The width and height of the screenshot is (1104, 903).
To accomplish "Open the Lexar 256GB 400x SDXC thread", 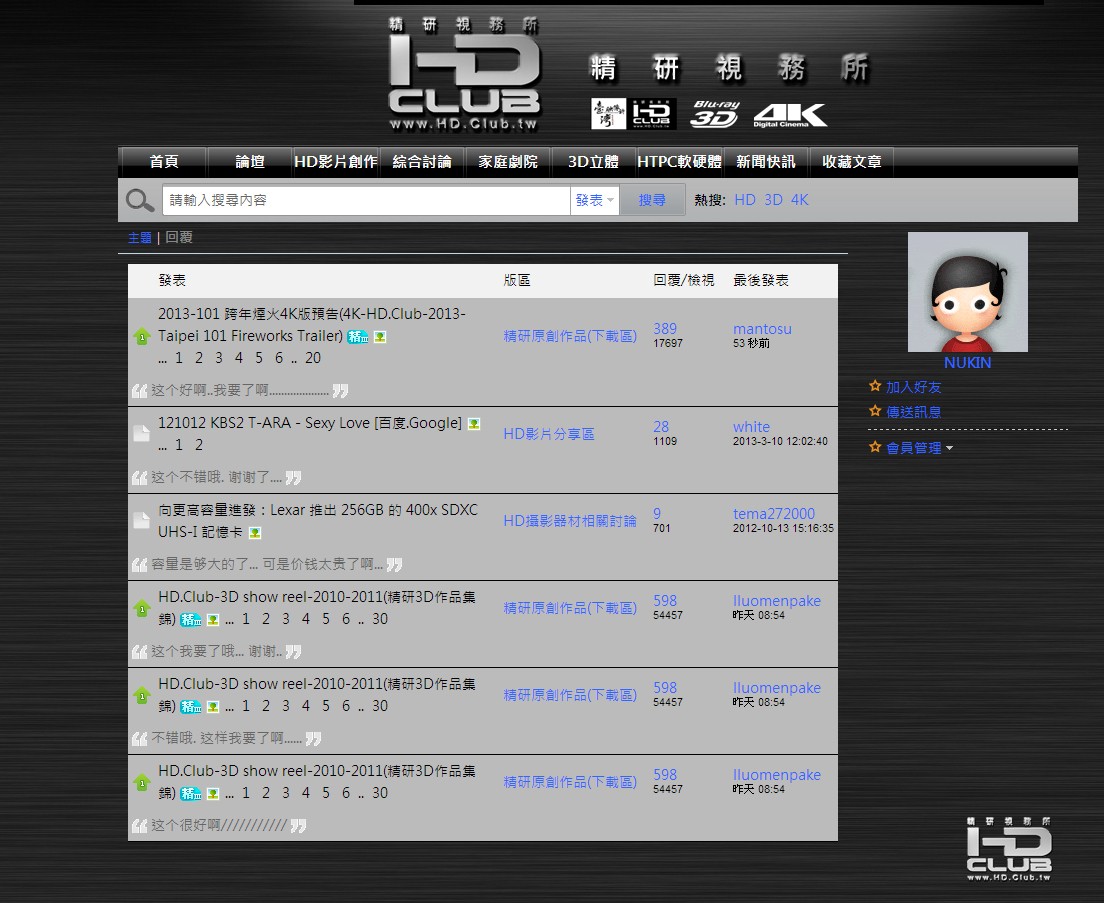I will pos(318,521).
